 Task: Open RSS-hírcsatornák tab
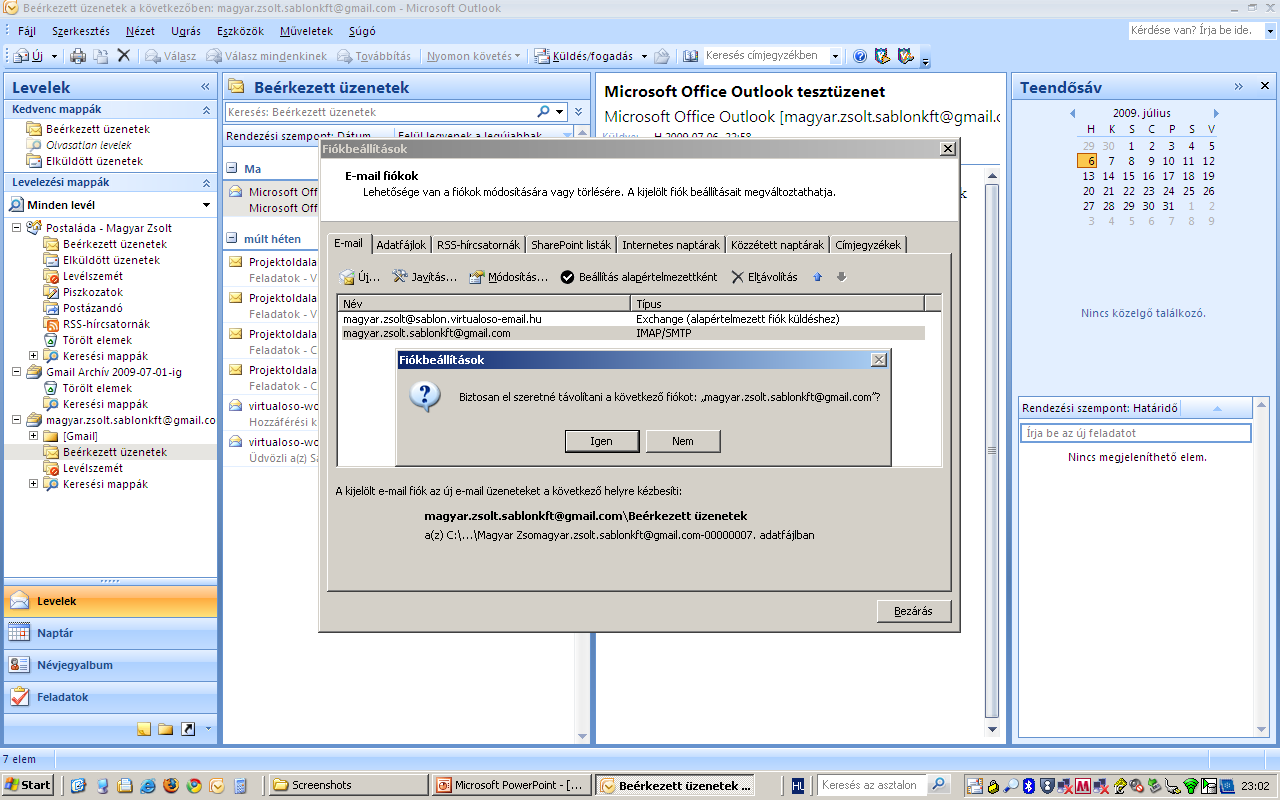(x=478, y=245)
